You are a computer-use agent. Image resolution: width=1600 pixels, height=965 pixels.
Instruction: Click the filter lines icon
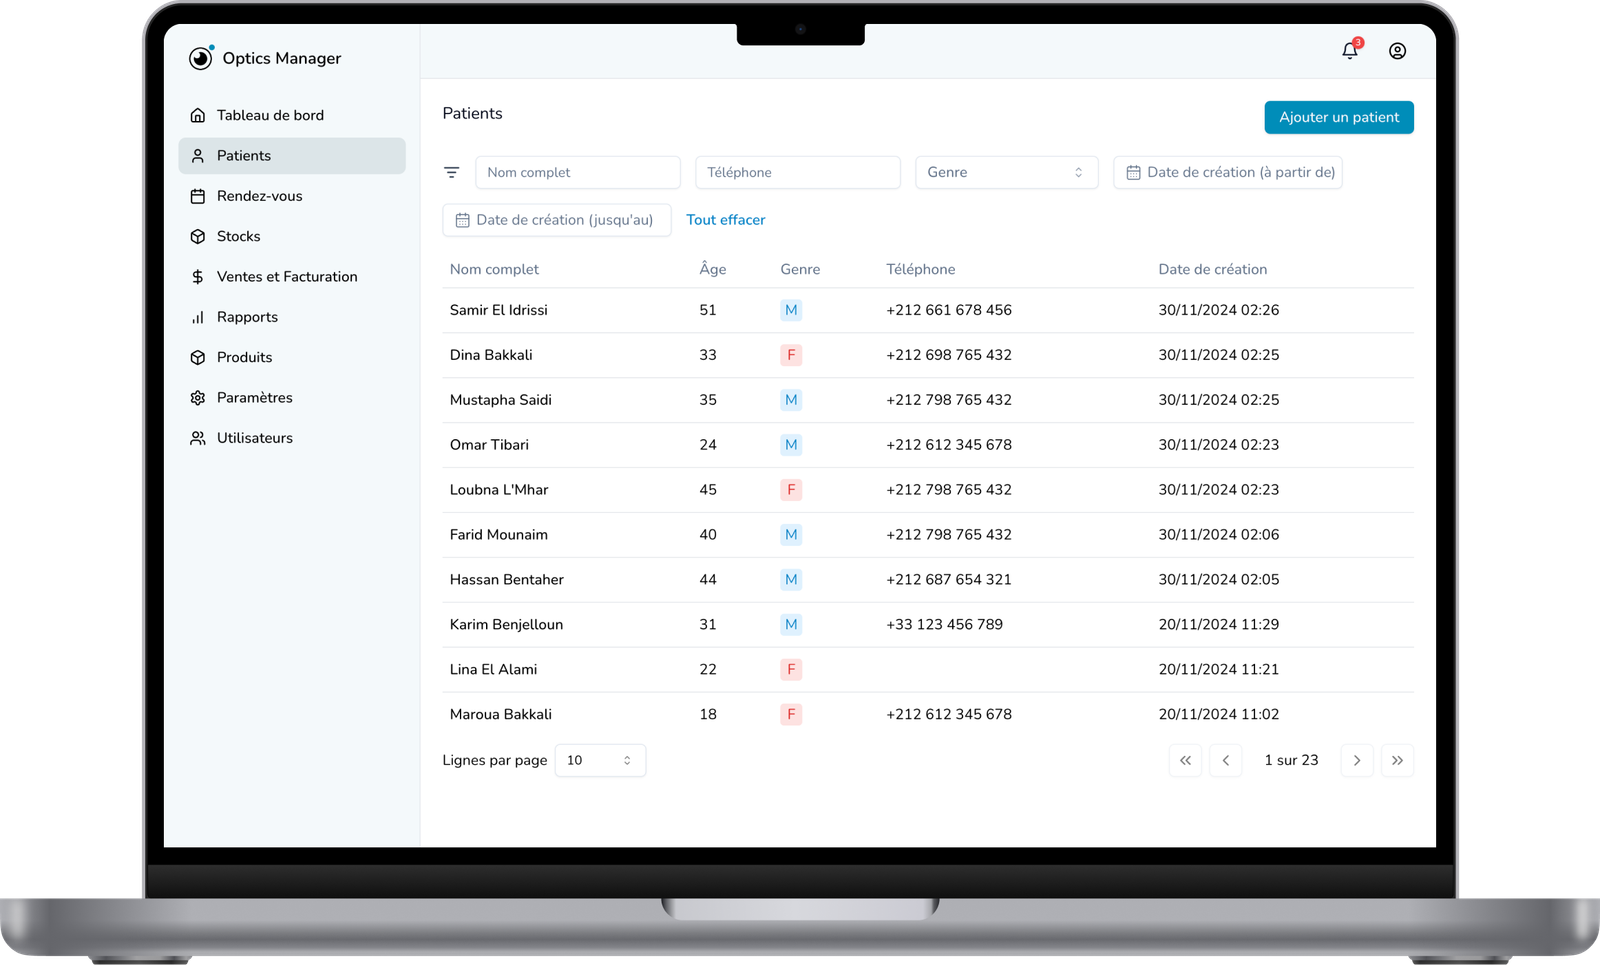click(452, 172)
